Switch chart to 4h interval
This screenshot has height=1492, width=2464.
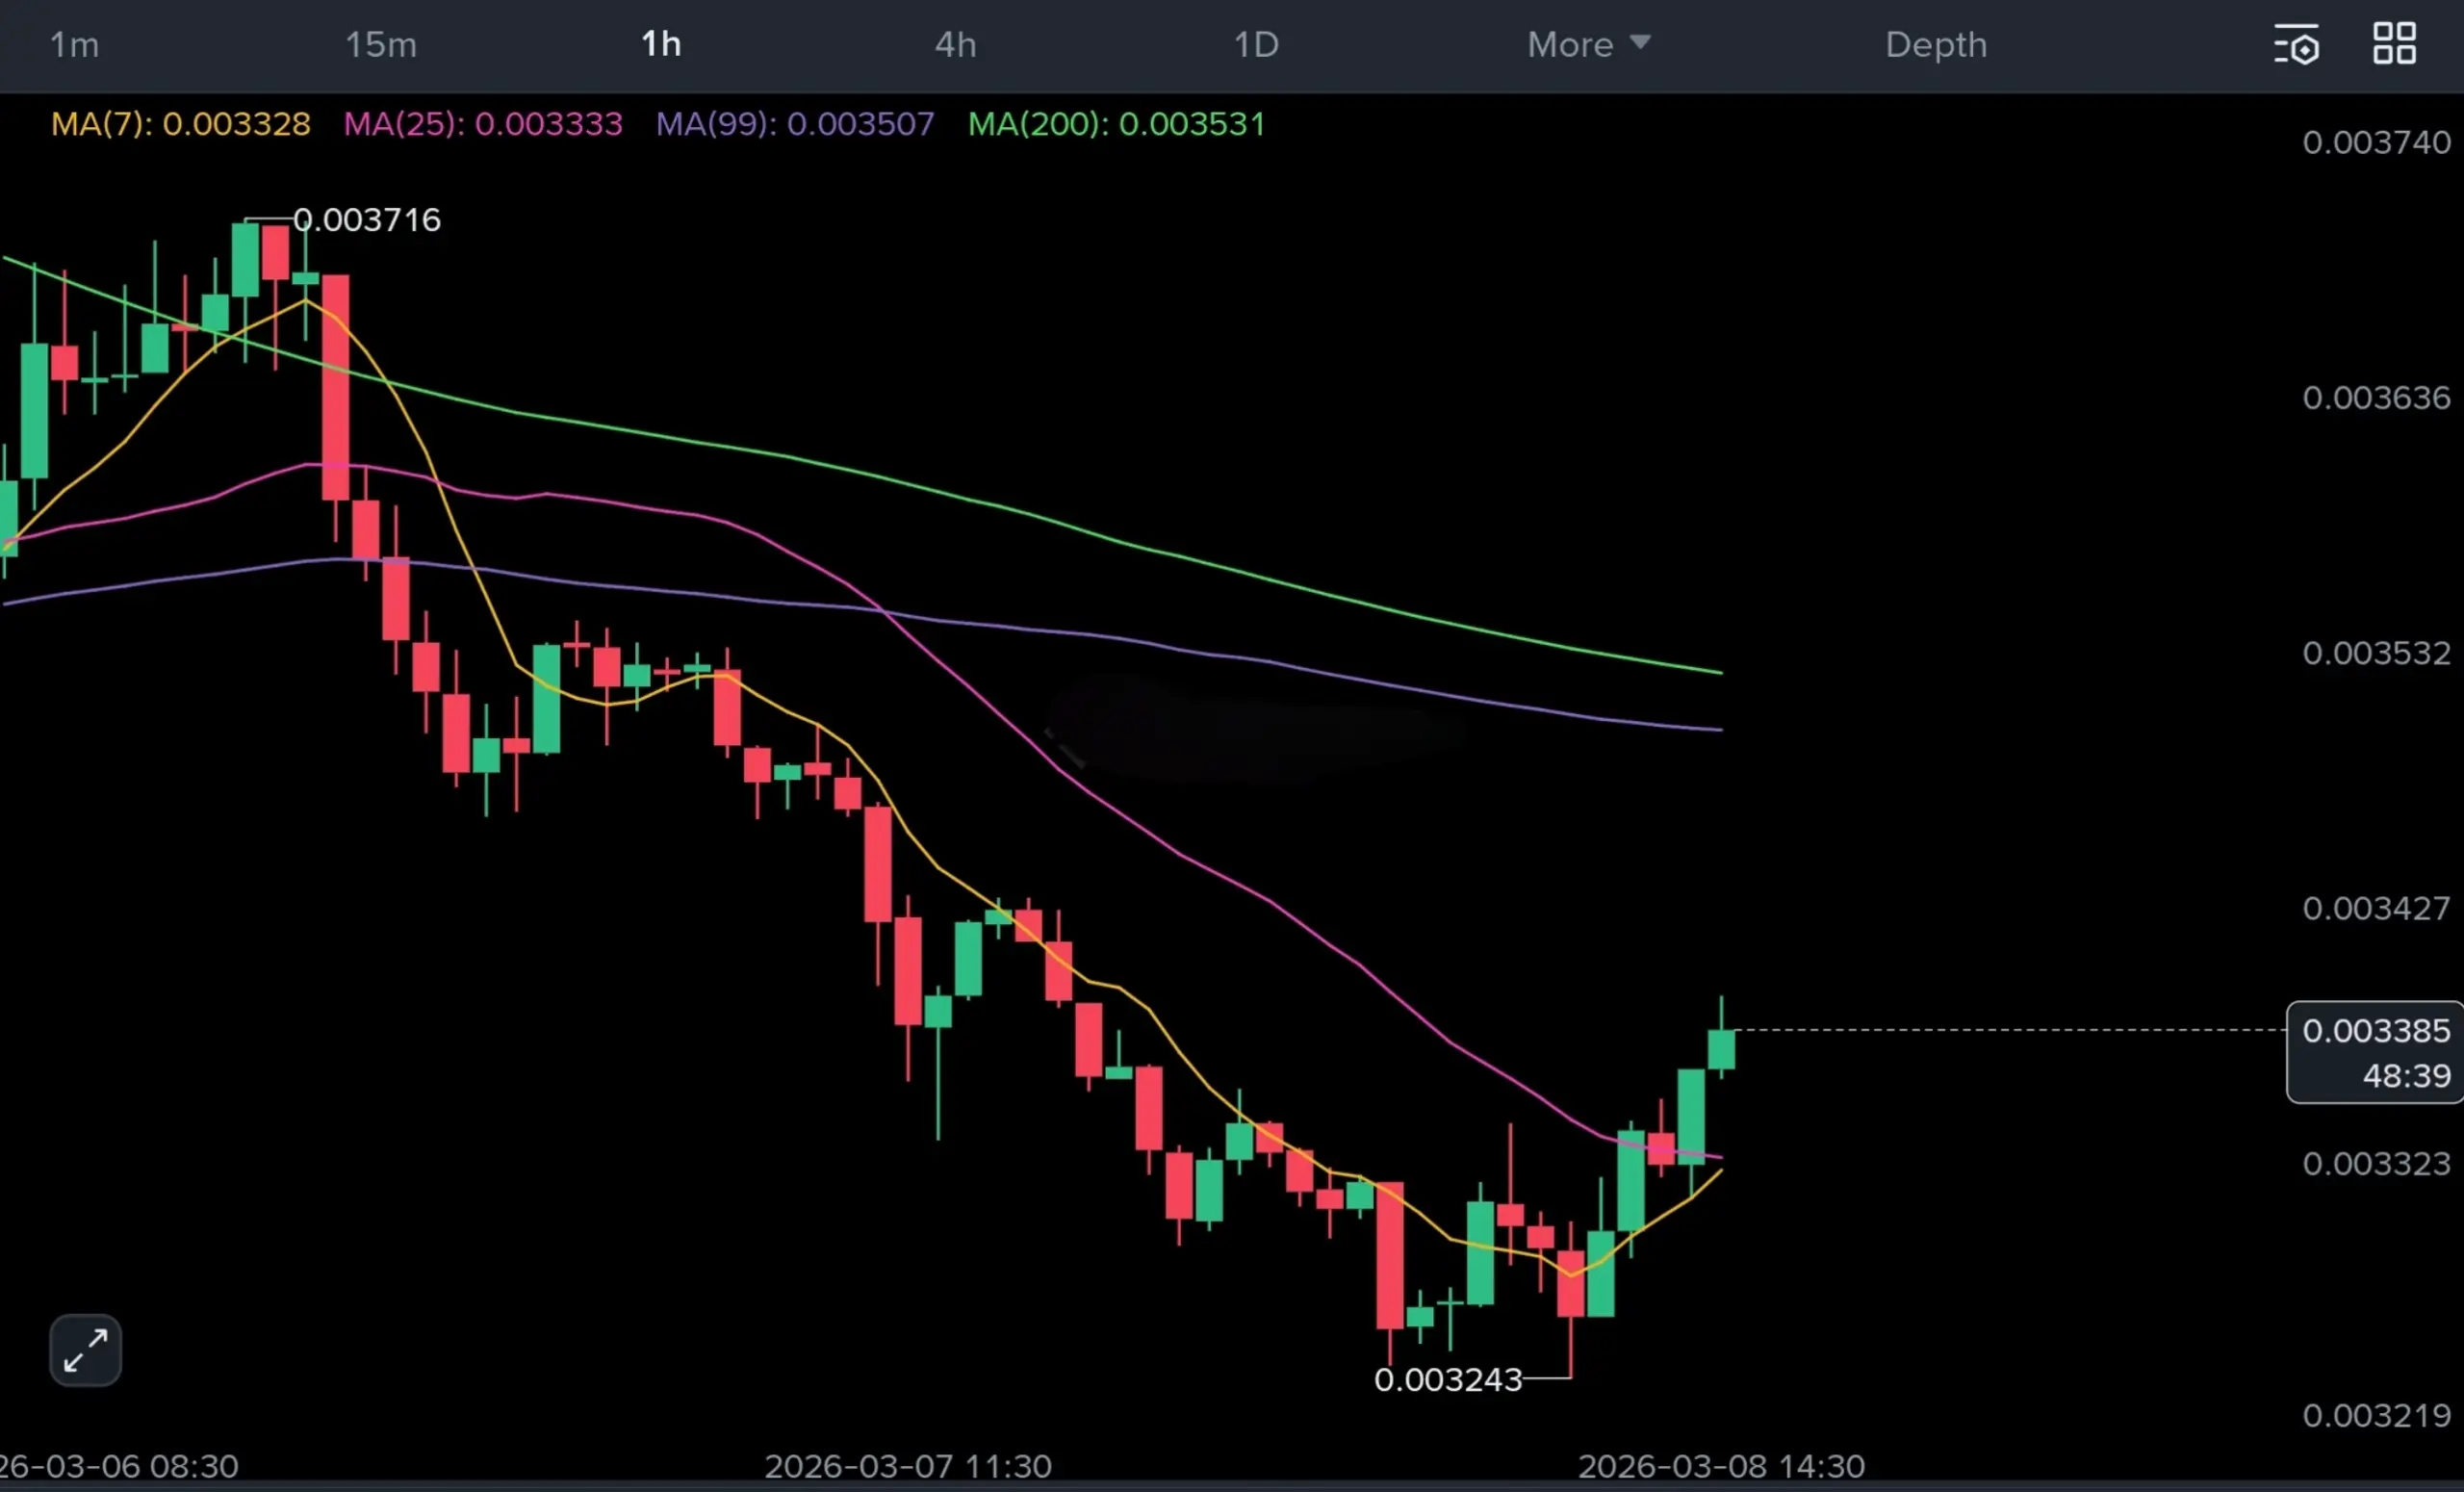pos(955,45)
